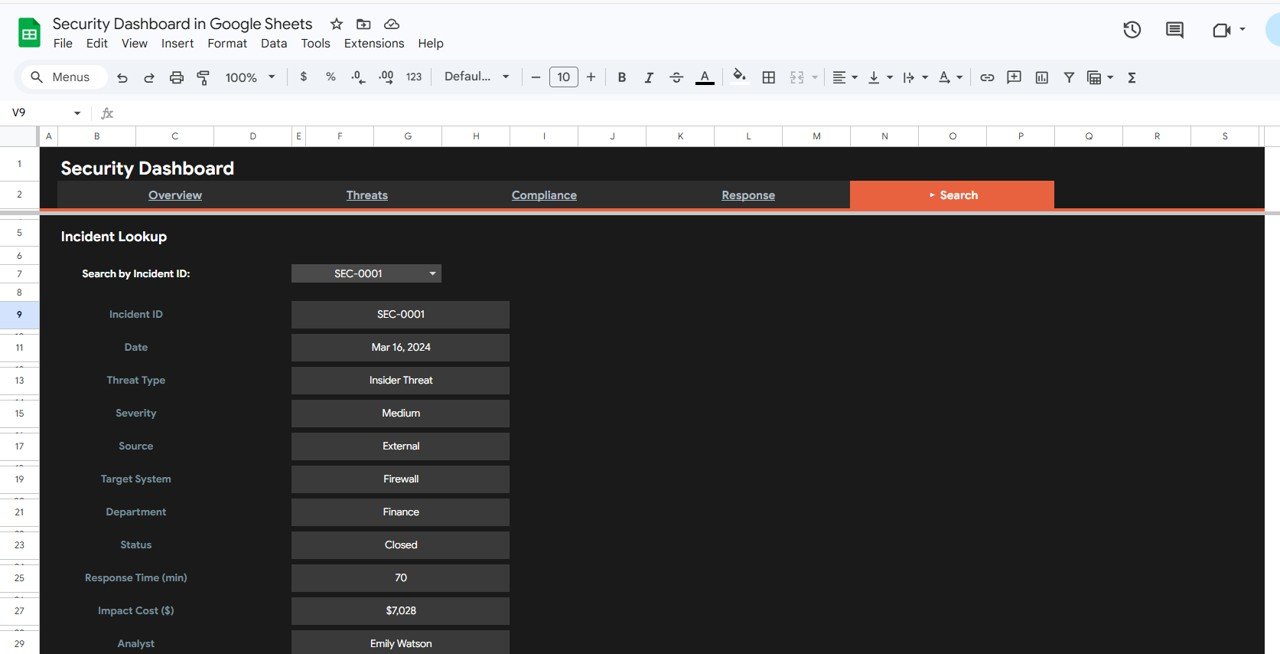1280x654 pixels.
Task: Increase decimal places
Action: pyautogui.click(x=385, y=76)
